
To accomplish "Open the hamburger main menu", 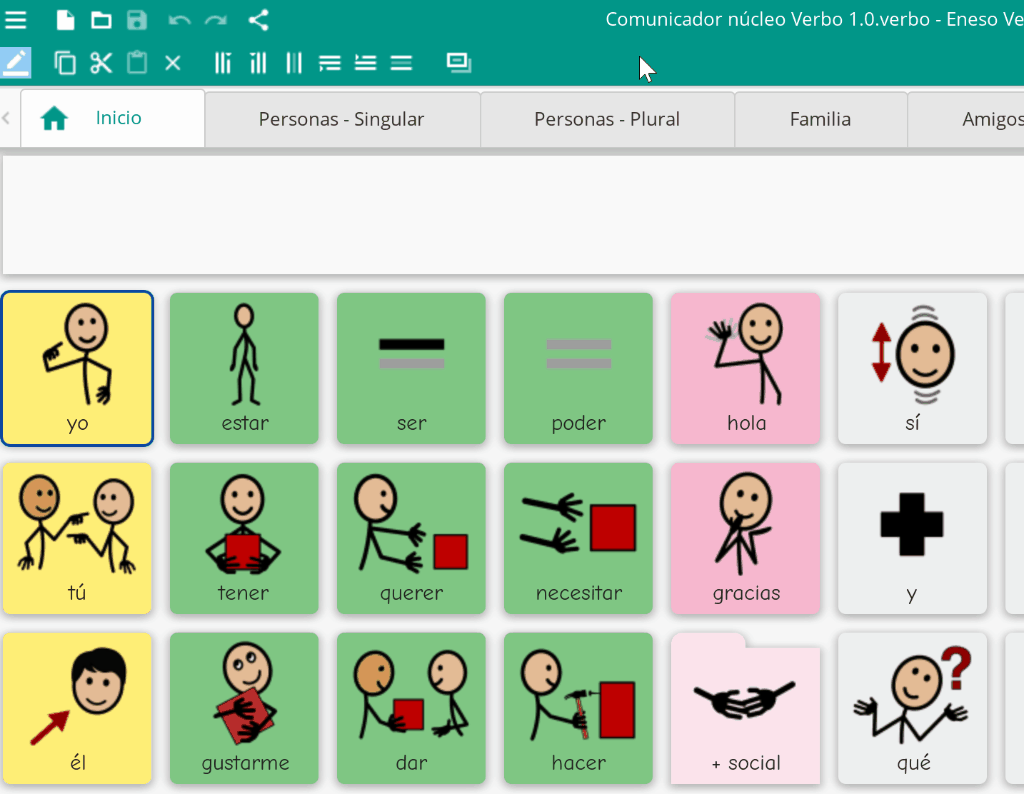I will click(15, 20).
